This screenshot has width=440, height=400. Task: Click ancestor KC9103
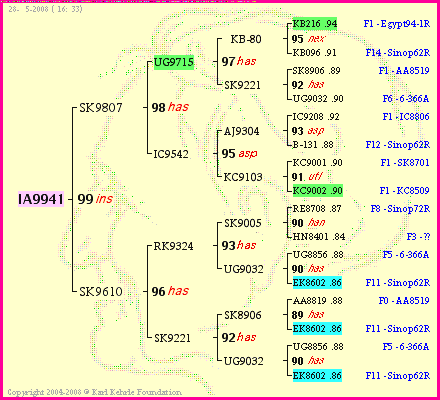tap(243, 177)
